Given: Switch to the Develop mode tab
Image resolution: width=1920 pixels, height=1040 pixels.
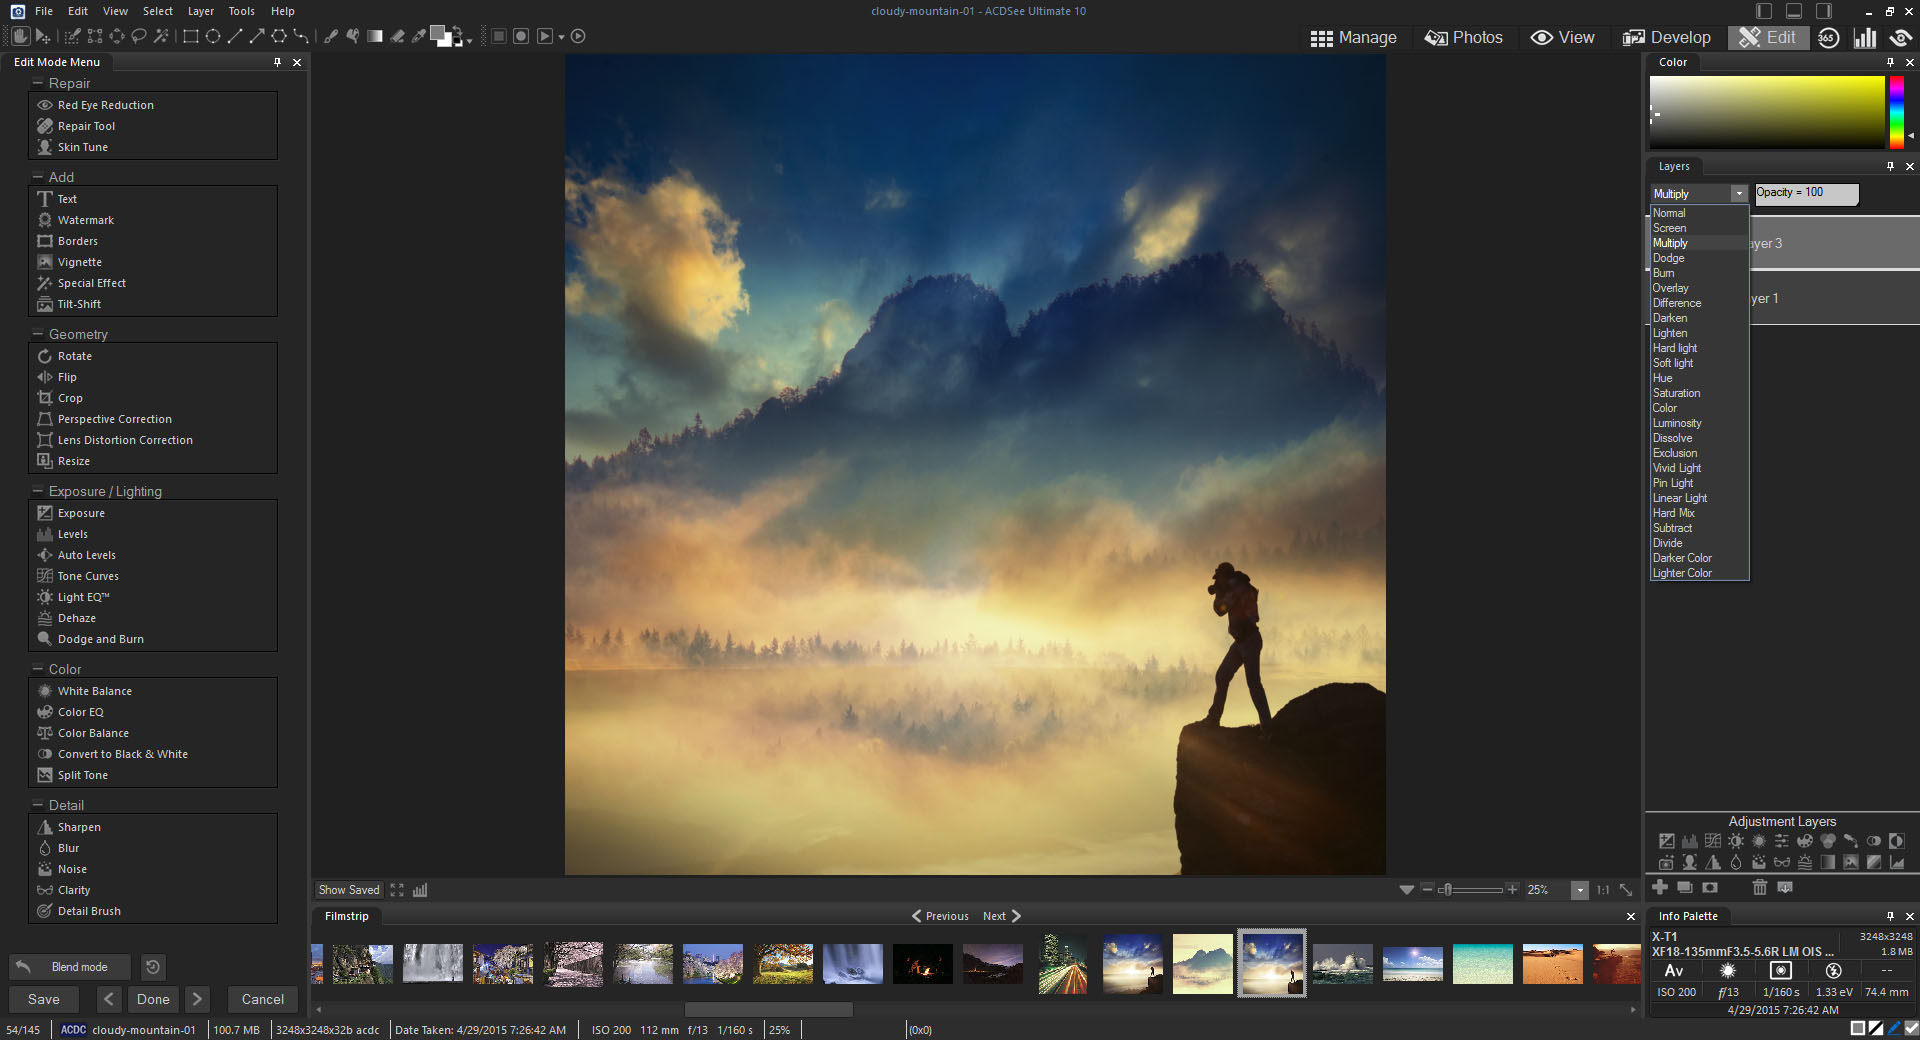Looking at the screenshot, I should point(1667,37).
